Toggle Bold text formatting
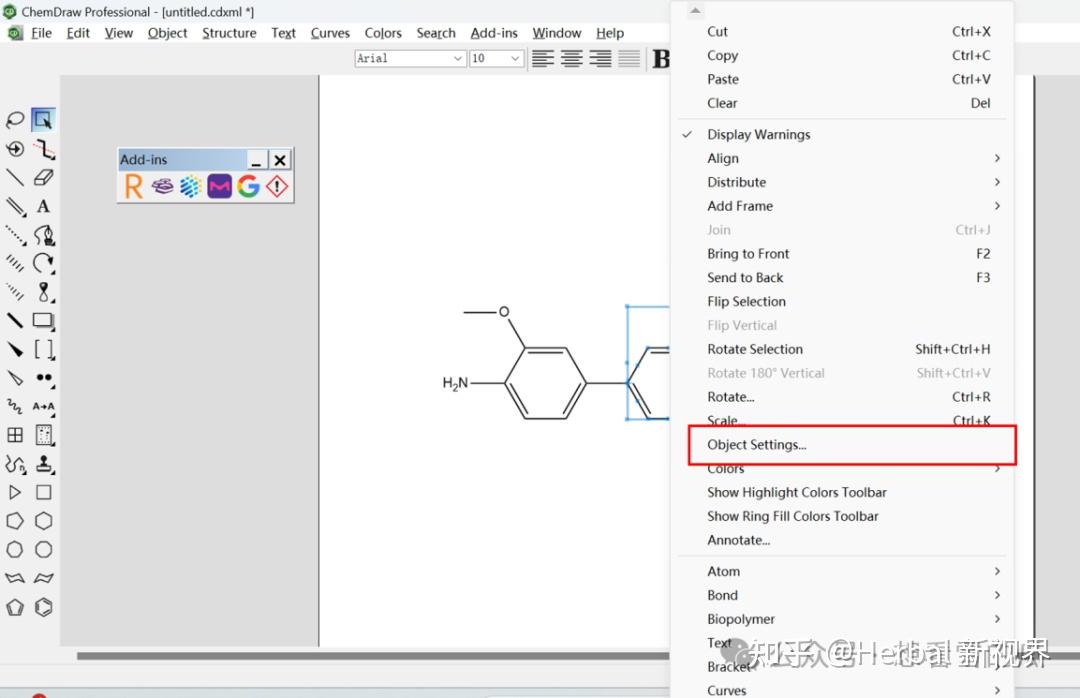The image size is (1080, 698). [661, 59]
